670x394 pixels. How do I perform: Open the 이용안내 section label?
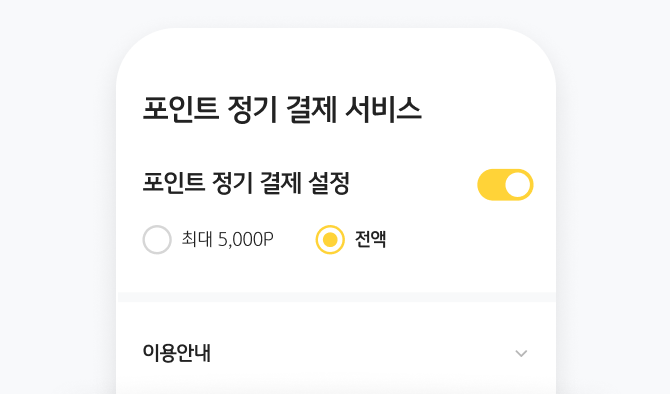(x=176, y=353)
